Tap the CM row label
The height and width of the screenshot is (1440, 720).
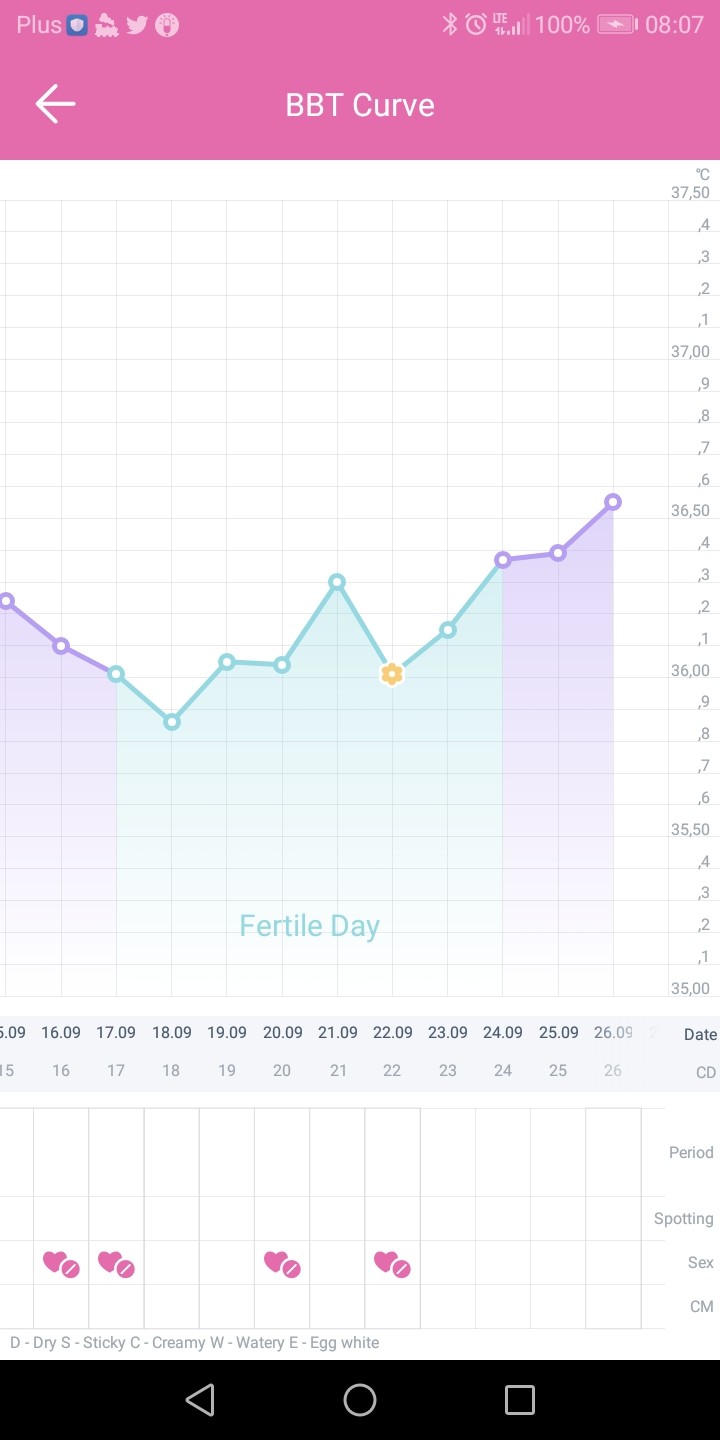(x=702, y=1307)
